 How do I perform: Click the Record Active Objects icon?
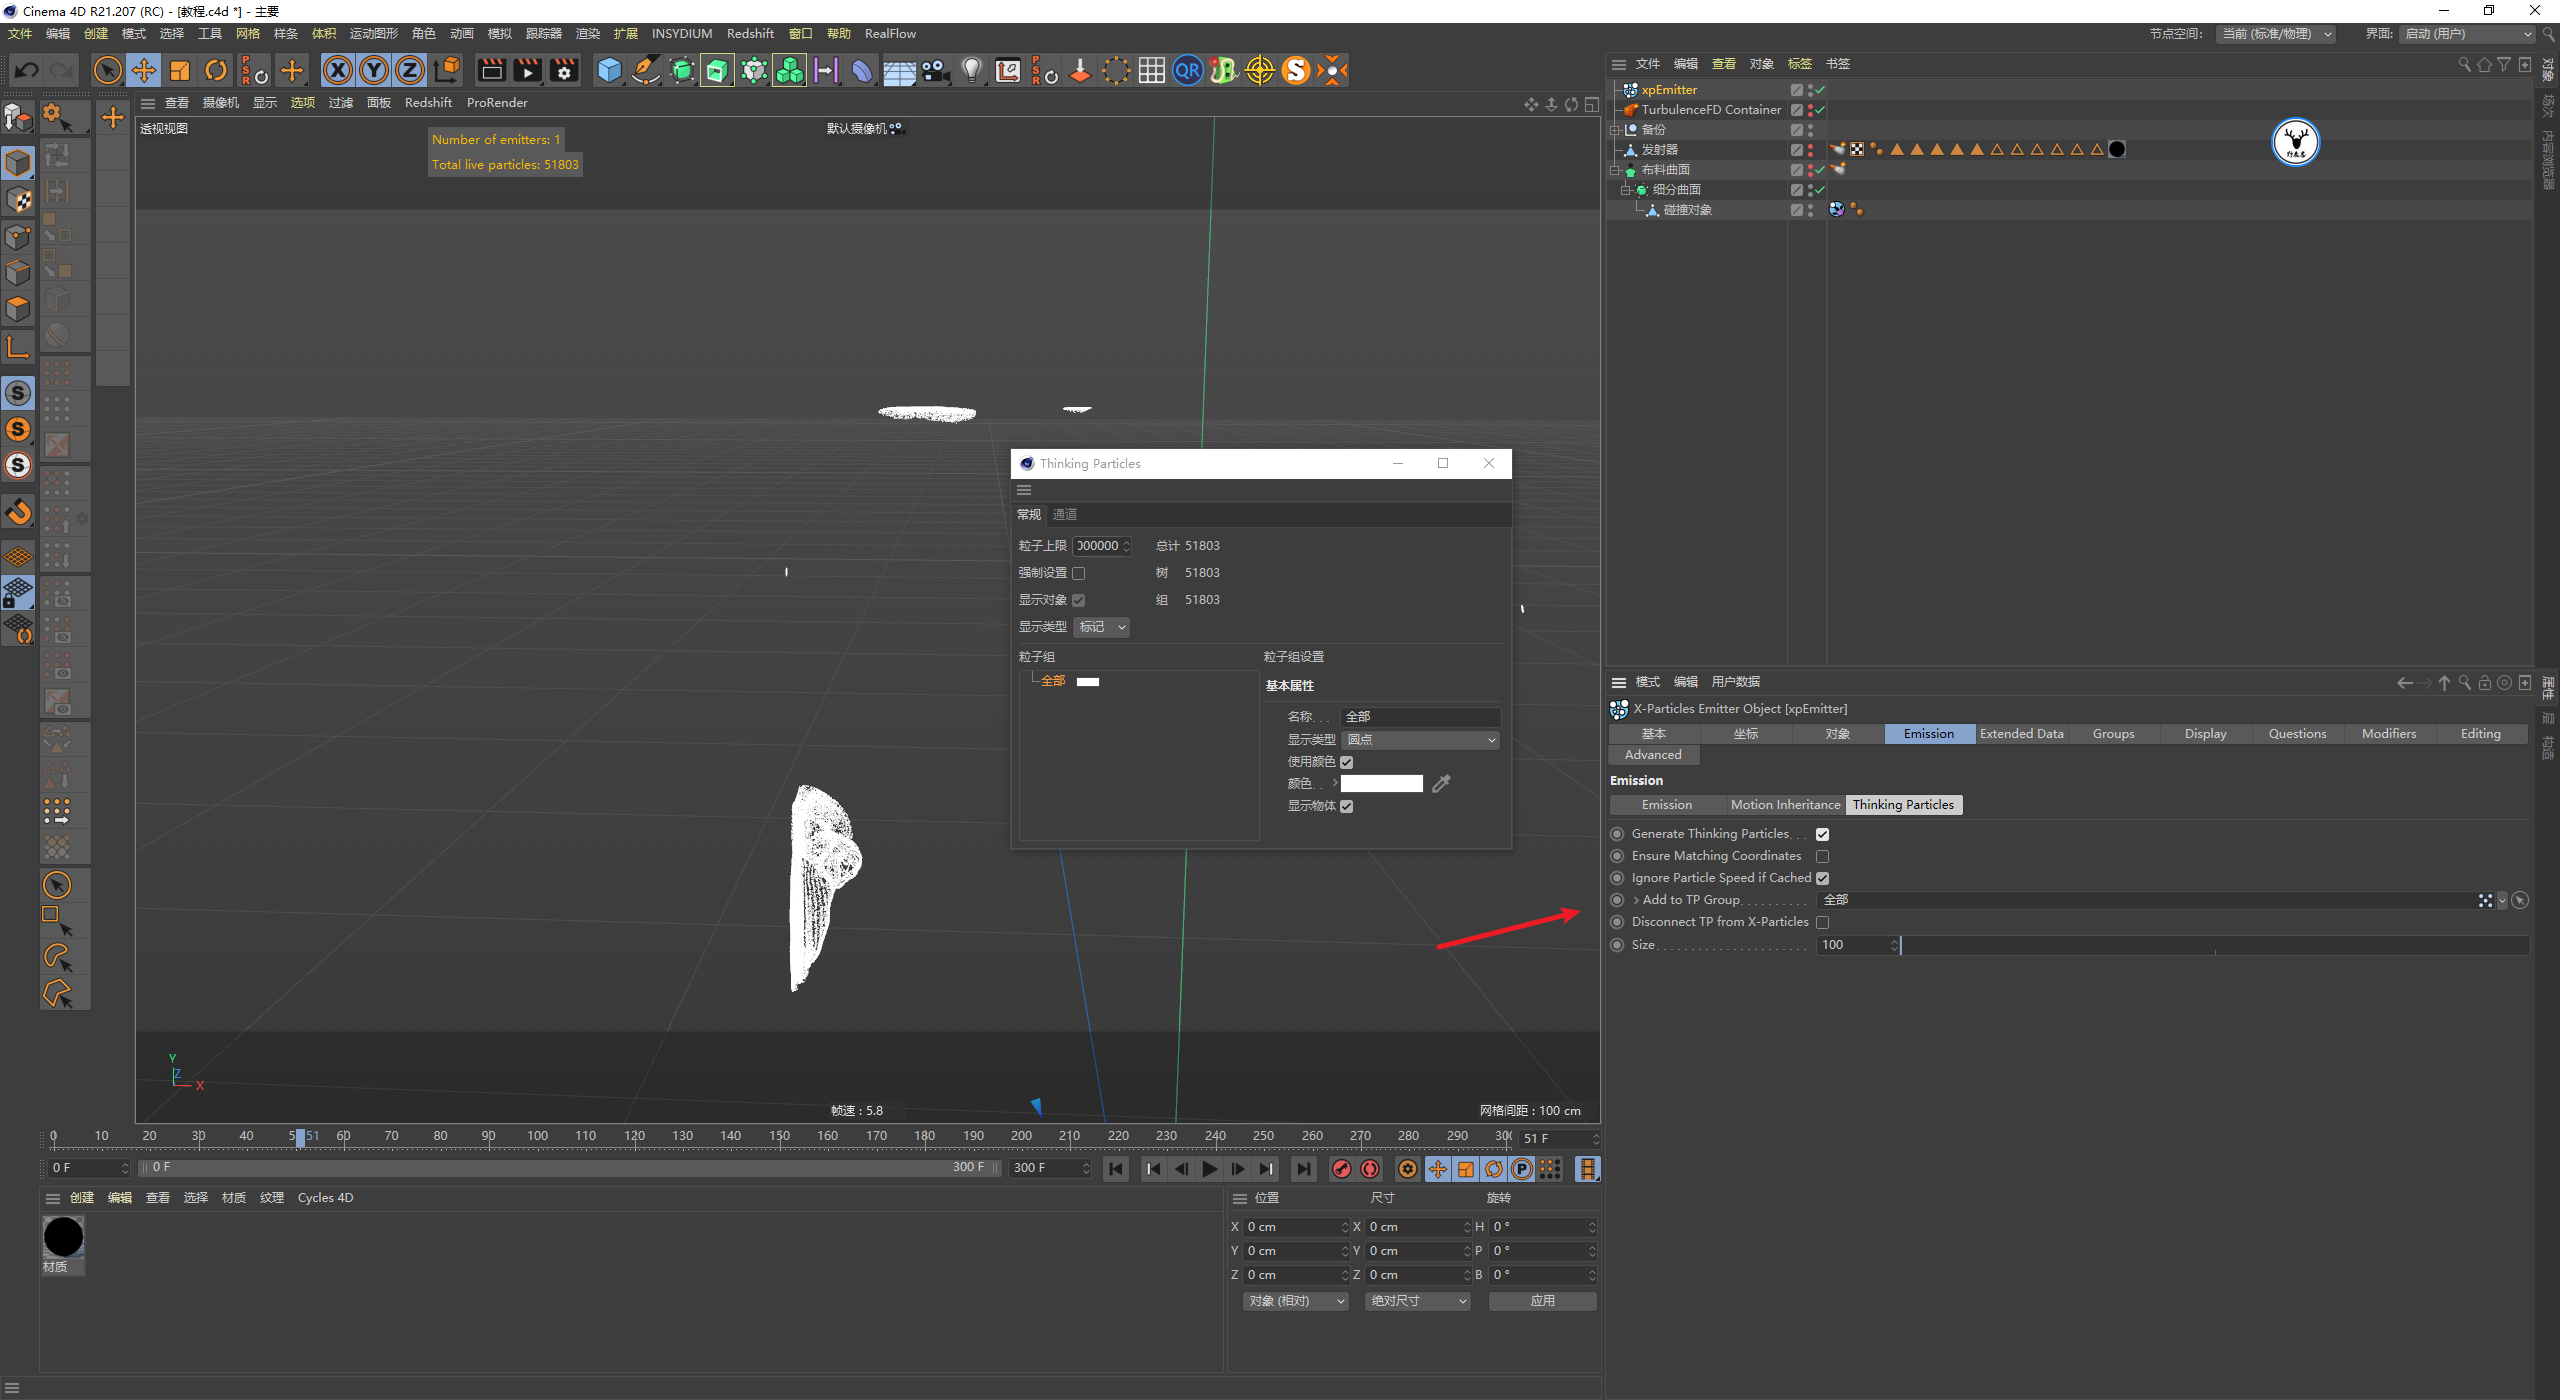pyautogui.click(x=1342, y=1169)
